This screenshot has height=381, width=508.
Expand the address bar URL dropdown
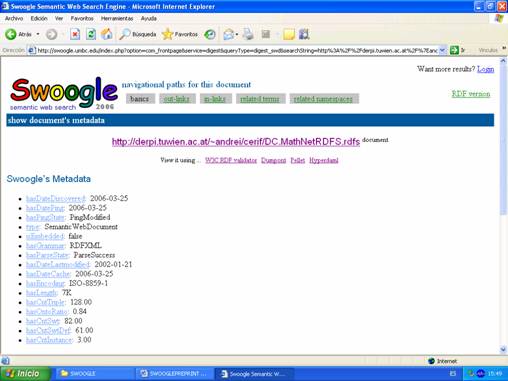coord(442,50)
